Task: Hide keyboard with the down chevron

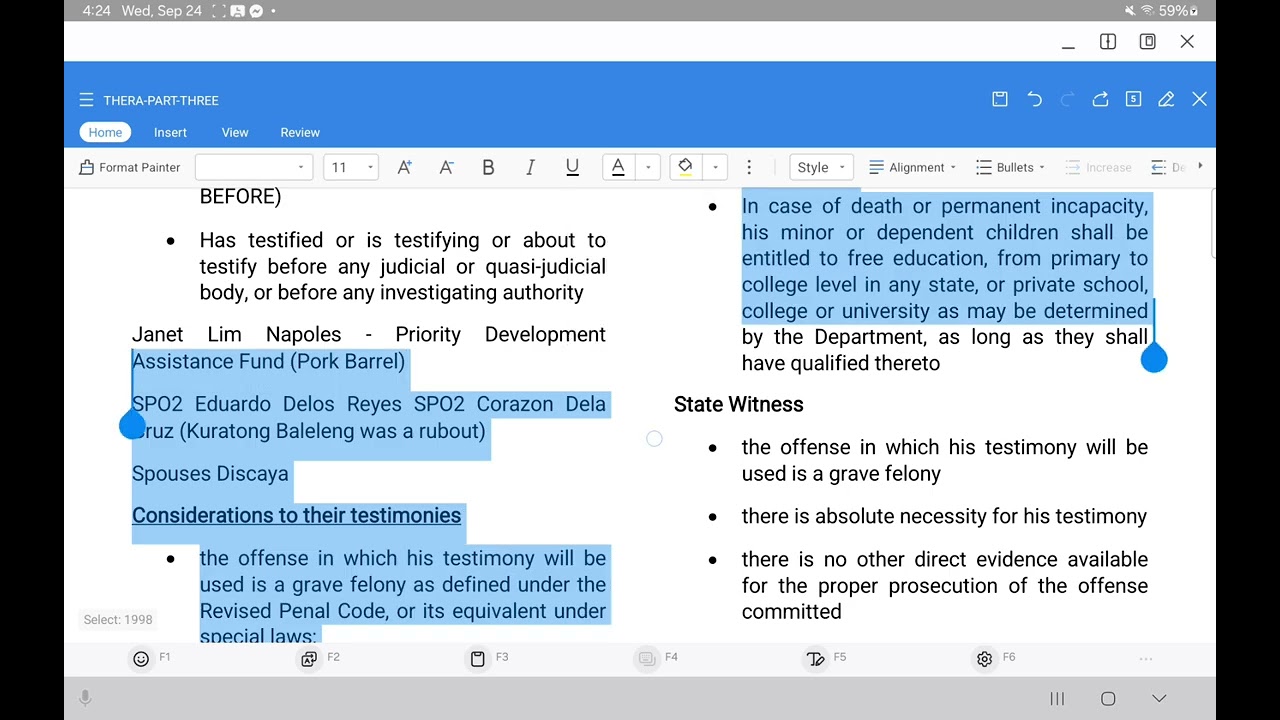Action: 1159,699
